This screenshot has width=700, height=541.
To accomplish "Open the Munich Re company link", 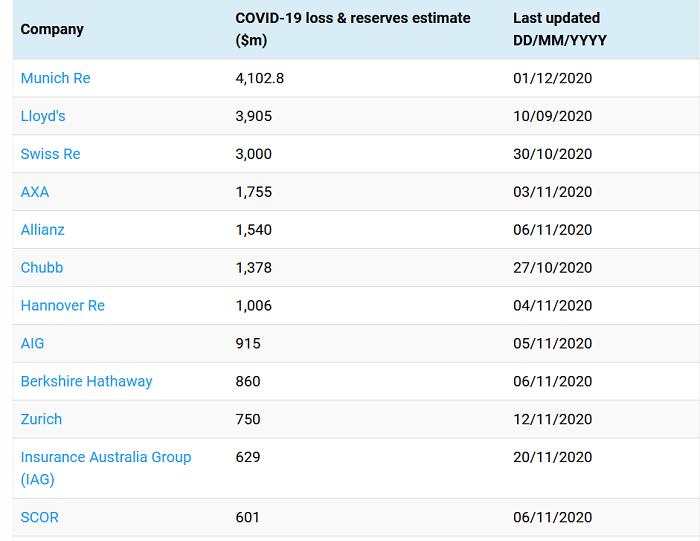I will (55, 78).
